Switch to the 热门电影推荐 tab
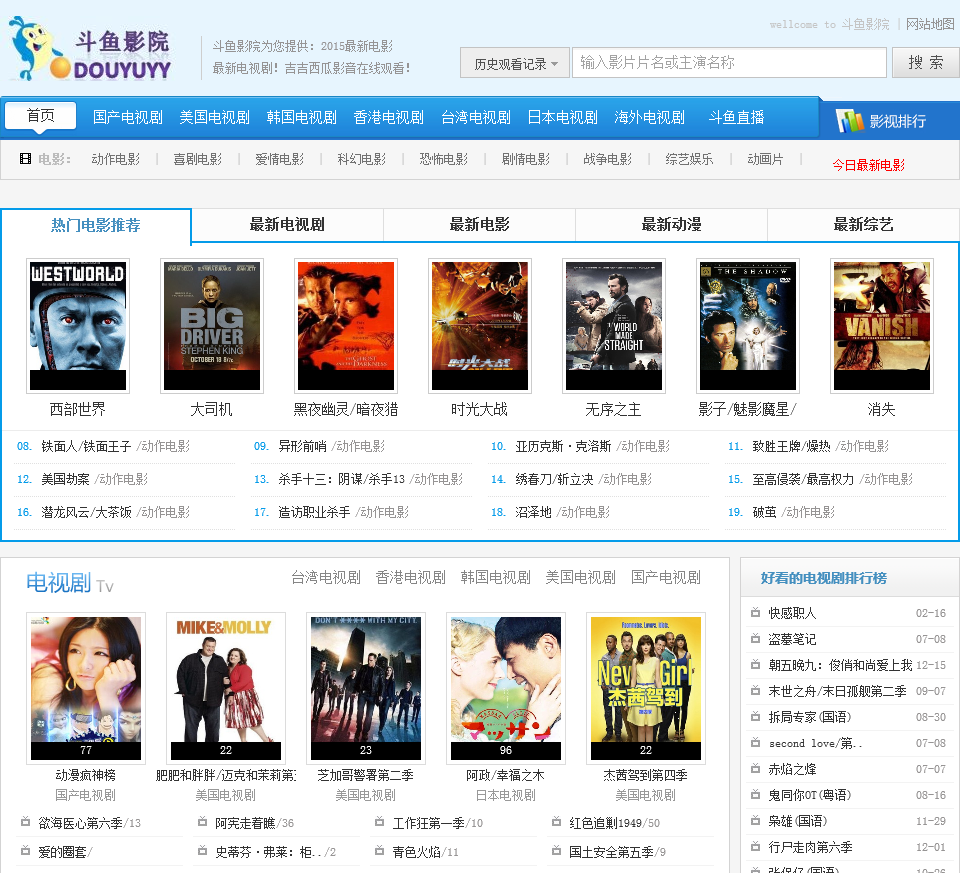Screen dimensions: 960x873 tap(96, 225)
